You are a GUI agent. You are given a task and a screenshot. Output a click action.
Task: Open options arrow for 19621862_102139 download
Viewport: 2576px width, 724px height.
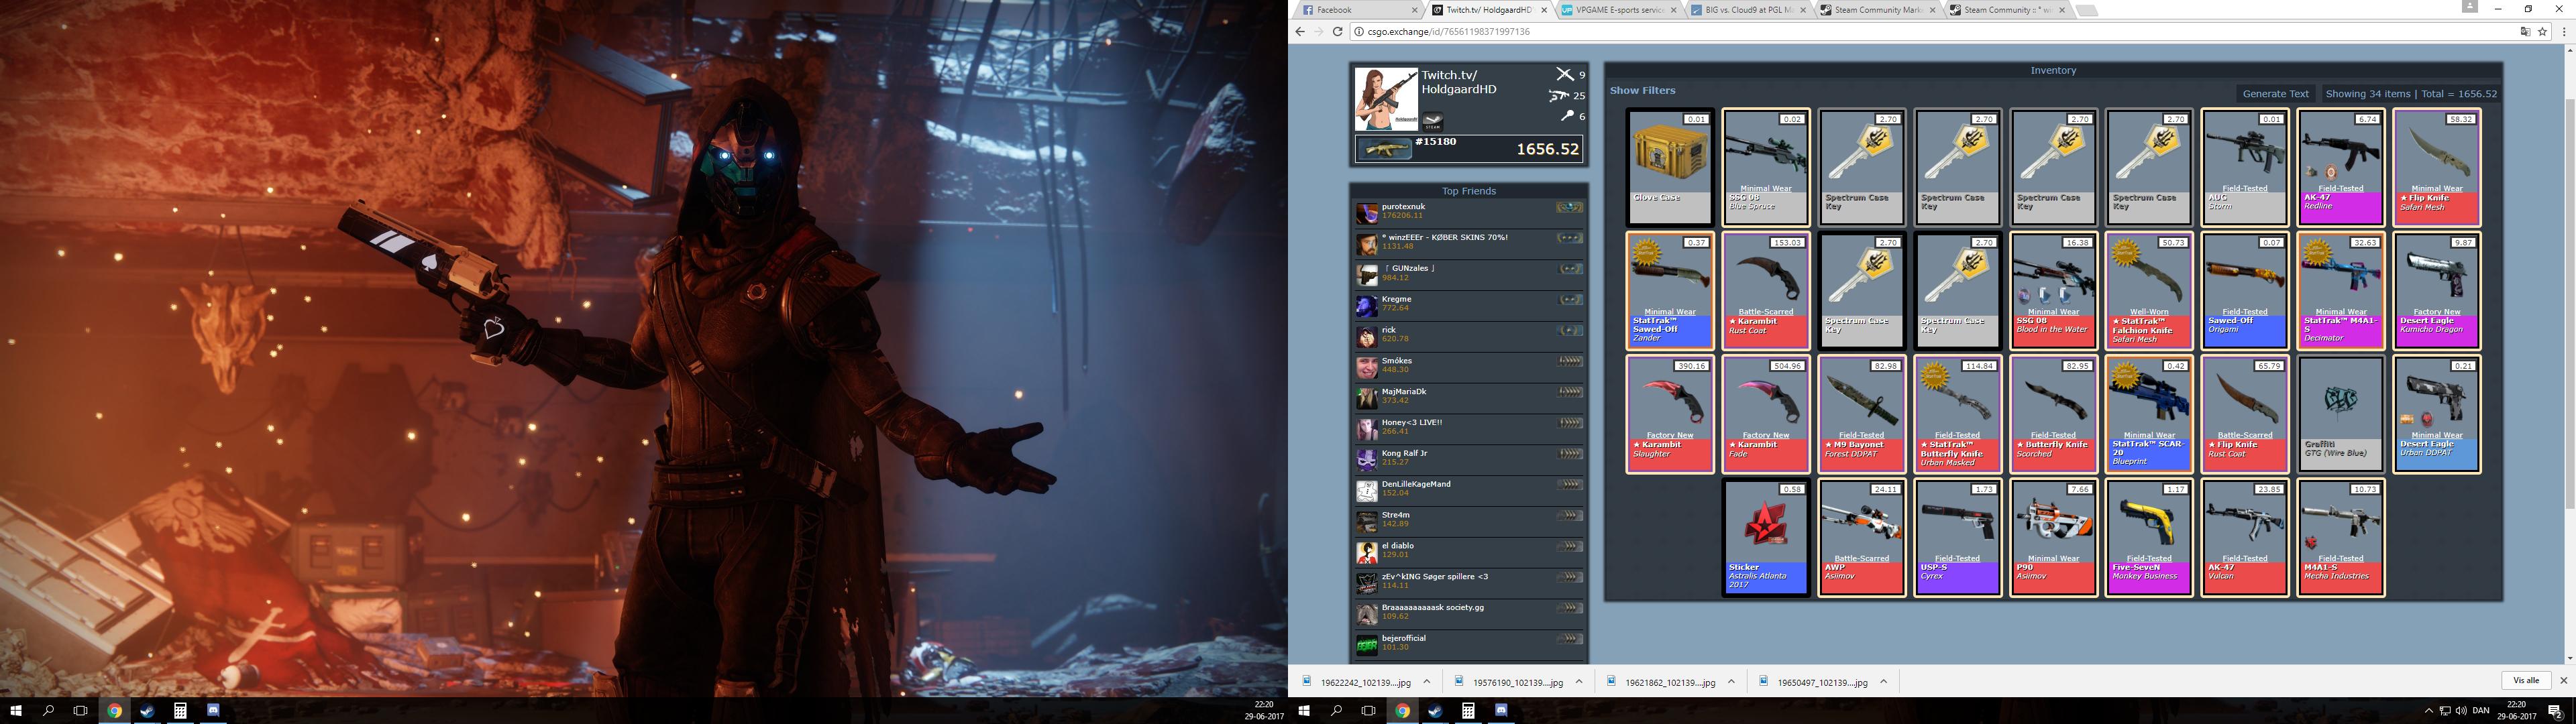[1731, 682]
